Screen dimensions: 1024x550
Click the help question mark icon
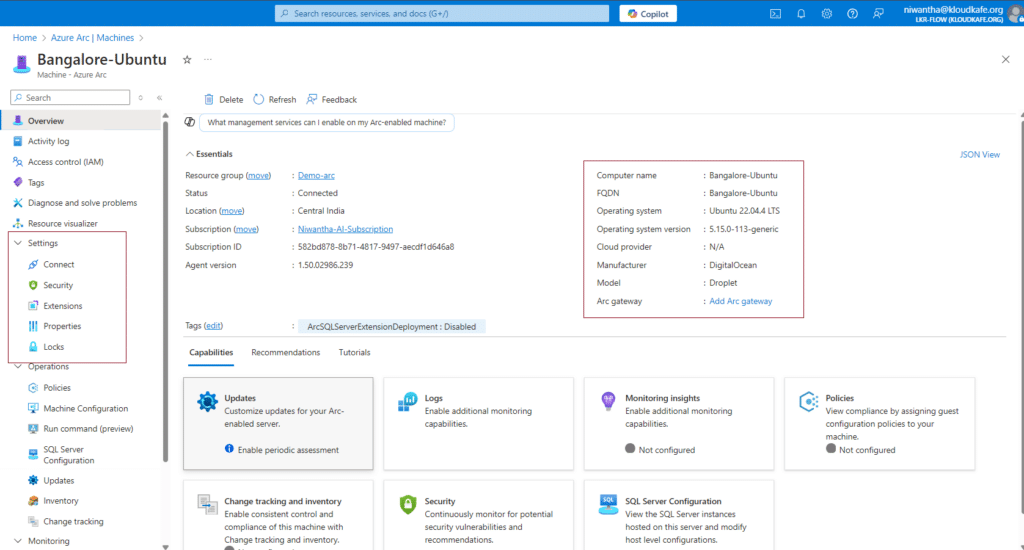coord(852,14)
